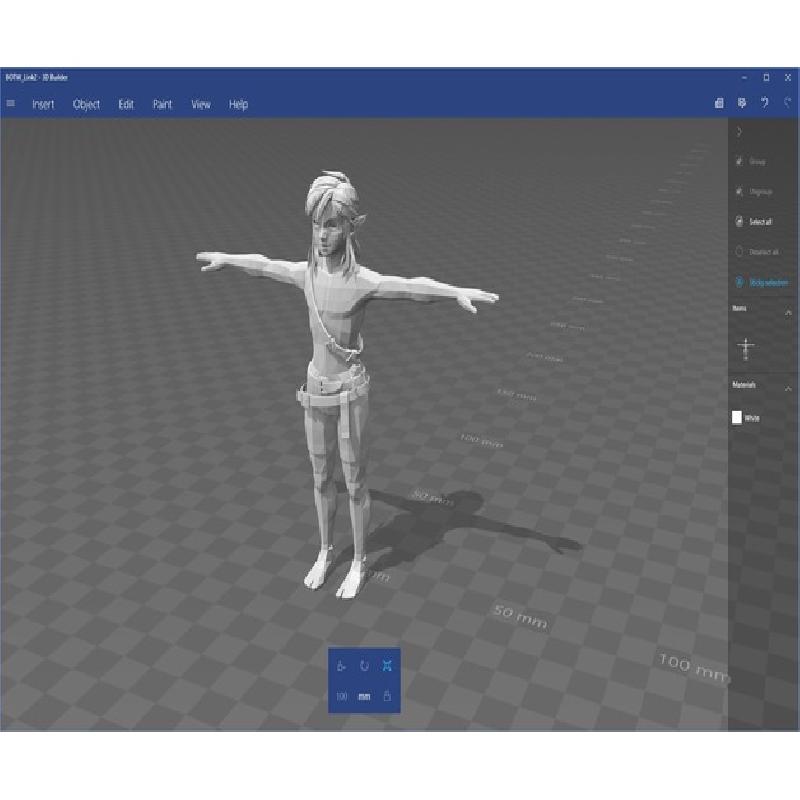This screenshot has height=800, width=800.
Task: Minimize the 3D Builder window
Action: pos(744,78)
